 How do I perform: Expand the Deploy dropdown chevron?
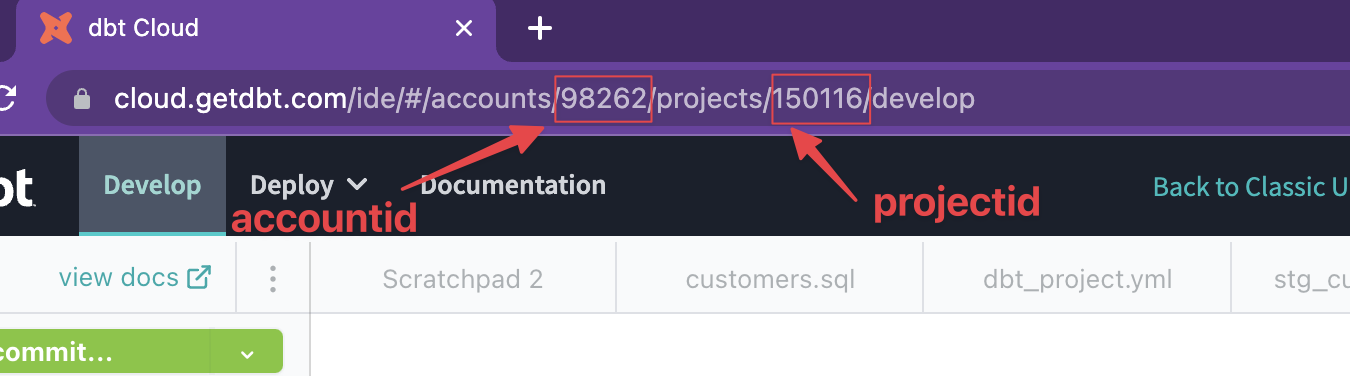point(357,185)
